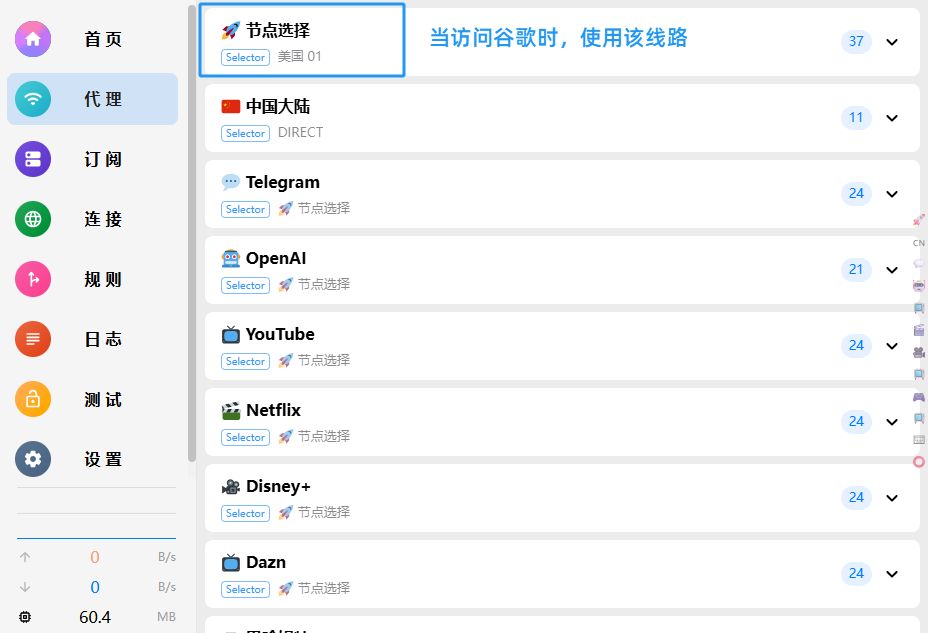Open Settings using the gear icon
The height and width of the screenshot is (633, 928).
(33, 459)
